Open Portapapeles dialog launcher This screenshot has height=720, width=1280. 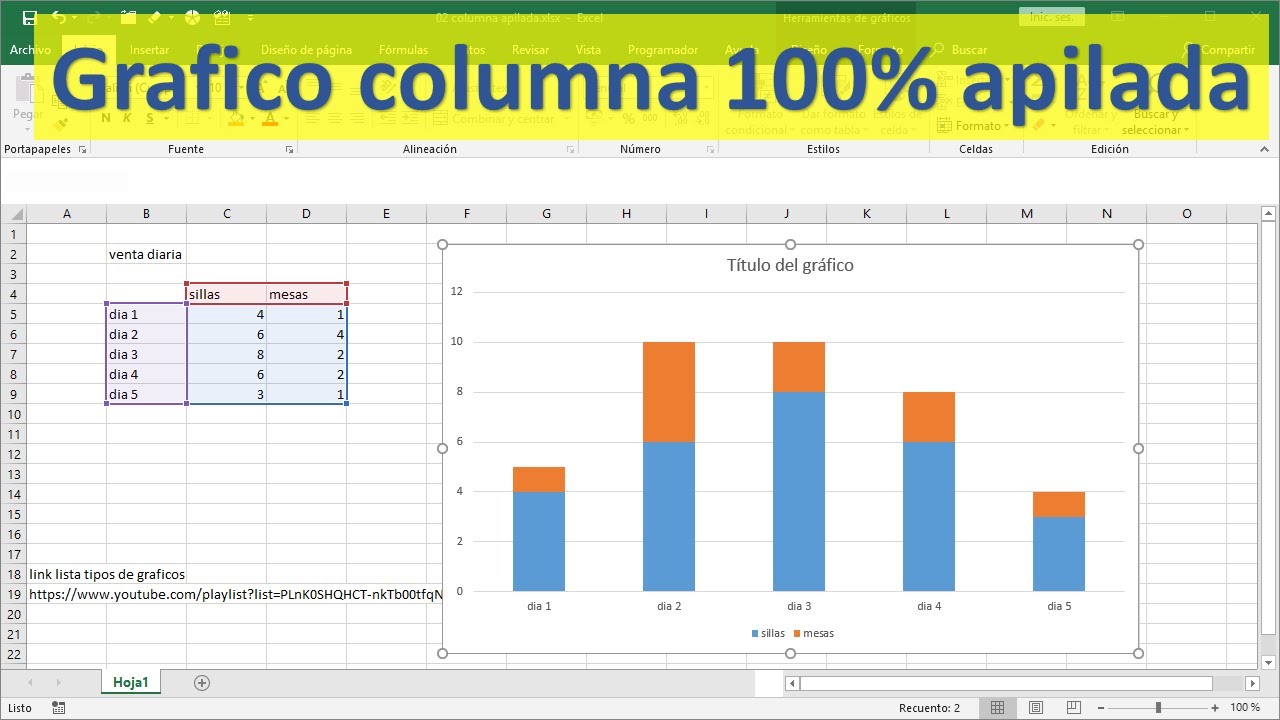82,149
